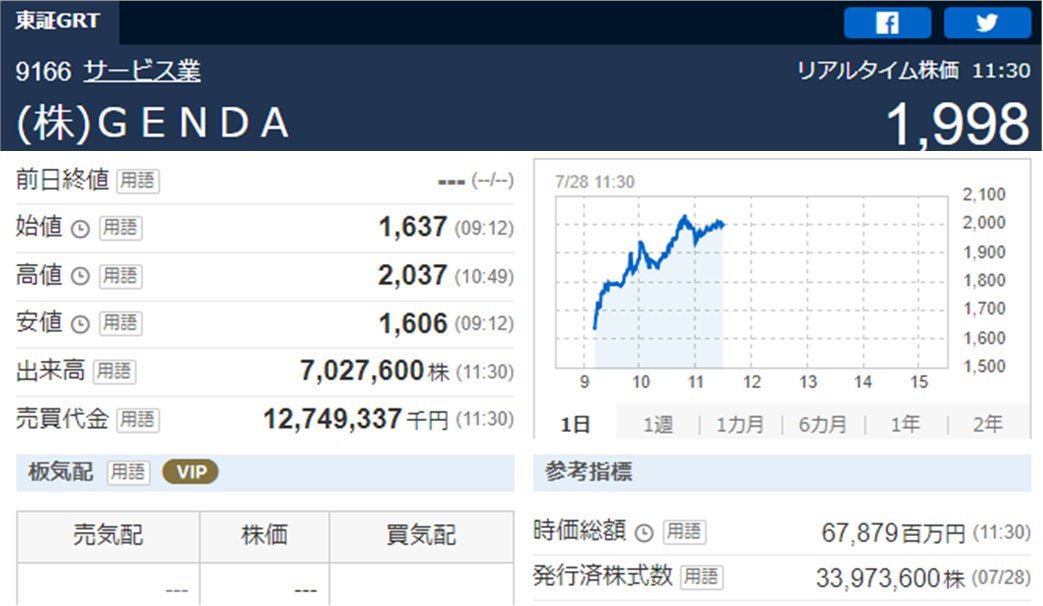Show the 1年 chart range

[x=905, y=424]
